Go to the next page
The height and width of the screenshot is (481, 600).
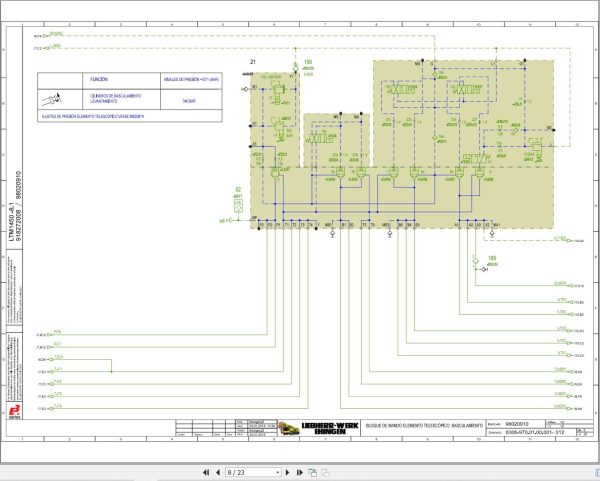coord(288,473)
